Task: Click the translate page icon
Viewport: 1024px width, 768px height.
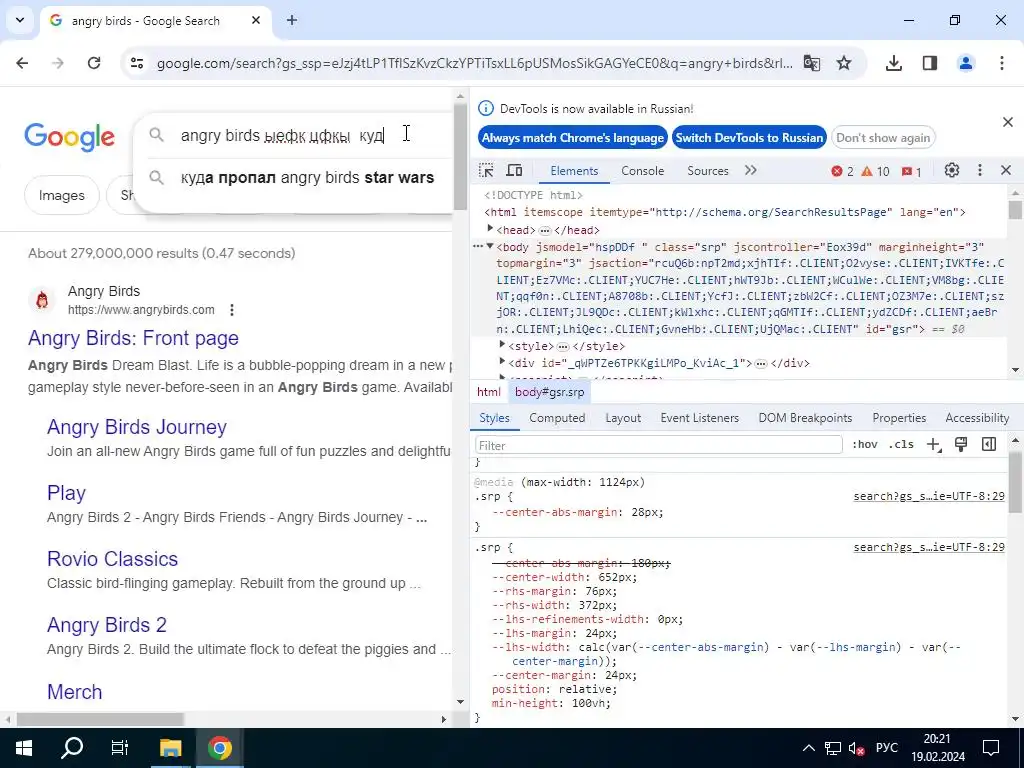Action: (x=812, y=63)
